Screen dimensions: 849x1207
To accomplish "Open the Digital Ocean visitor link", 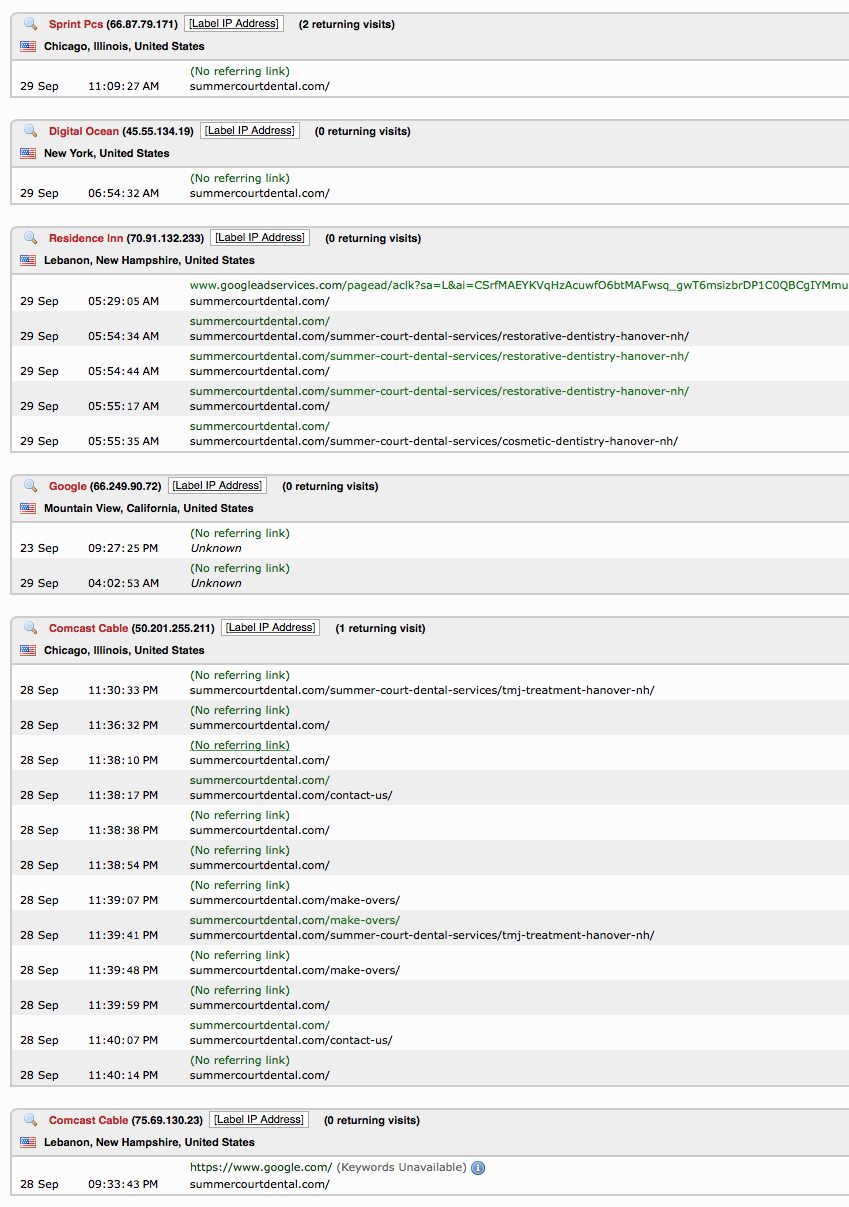I will coord(84,131).
